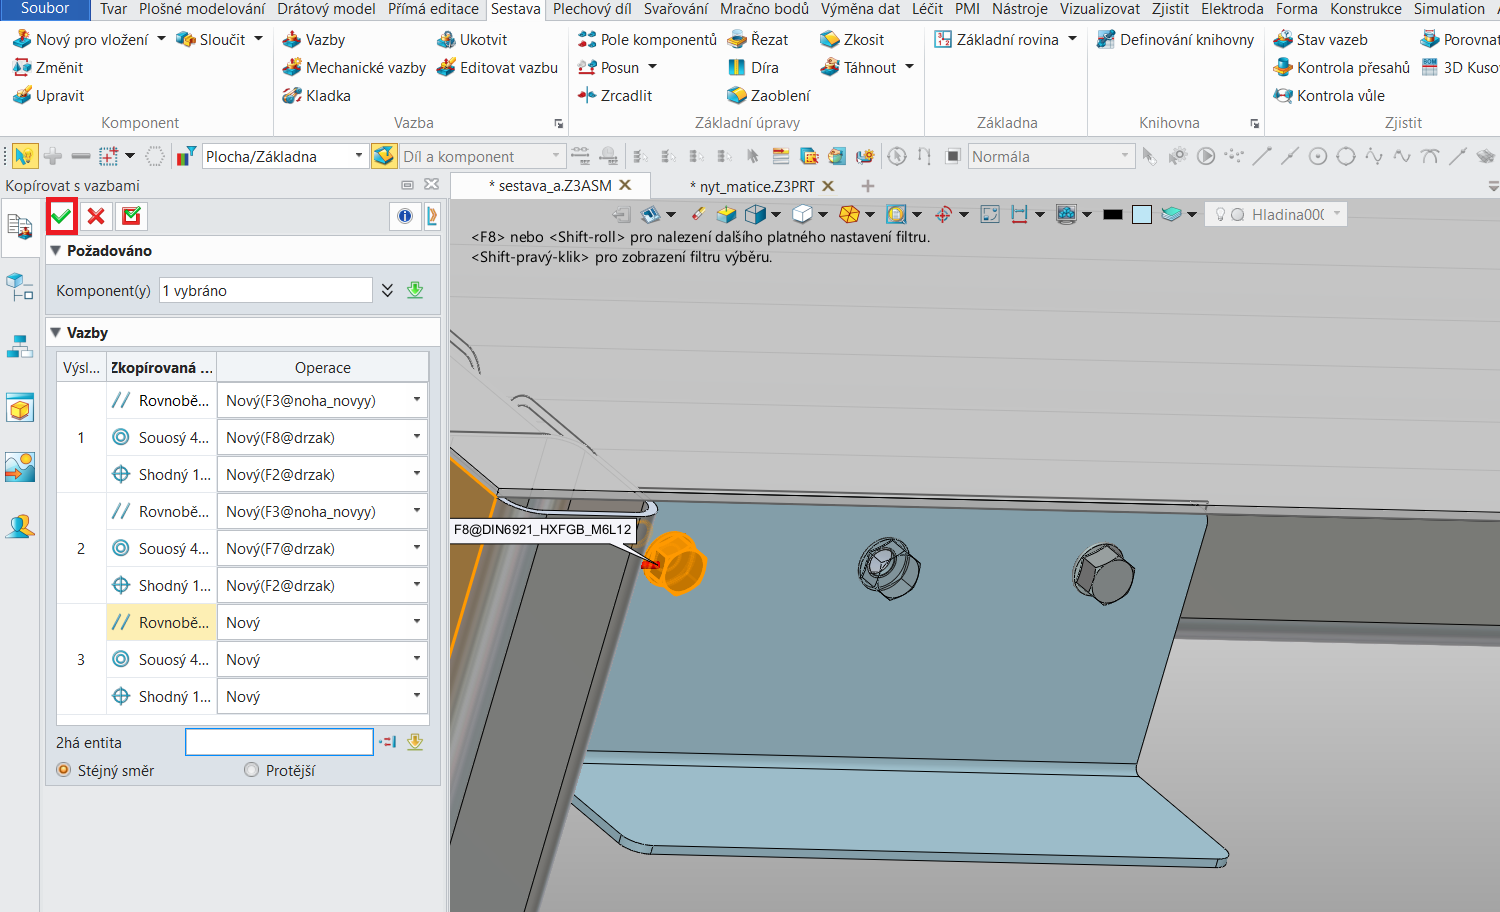Image resolution: width=1500 pixels, height=912 pixels.
Task: Open the Plocha/Základna filter dropdown
Action: point(358,156)
